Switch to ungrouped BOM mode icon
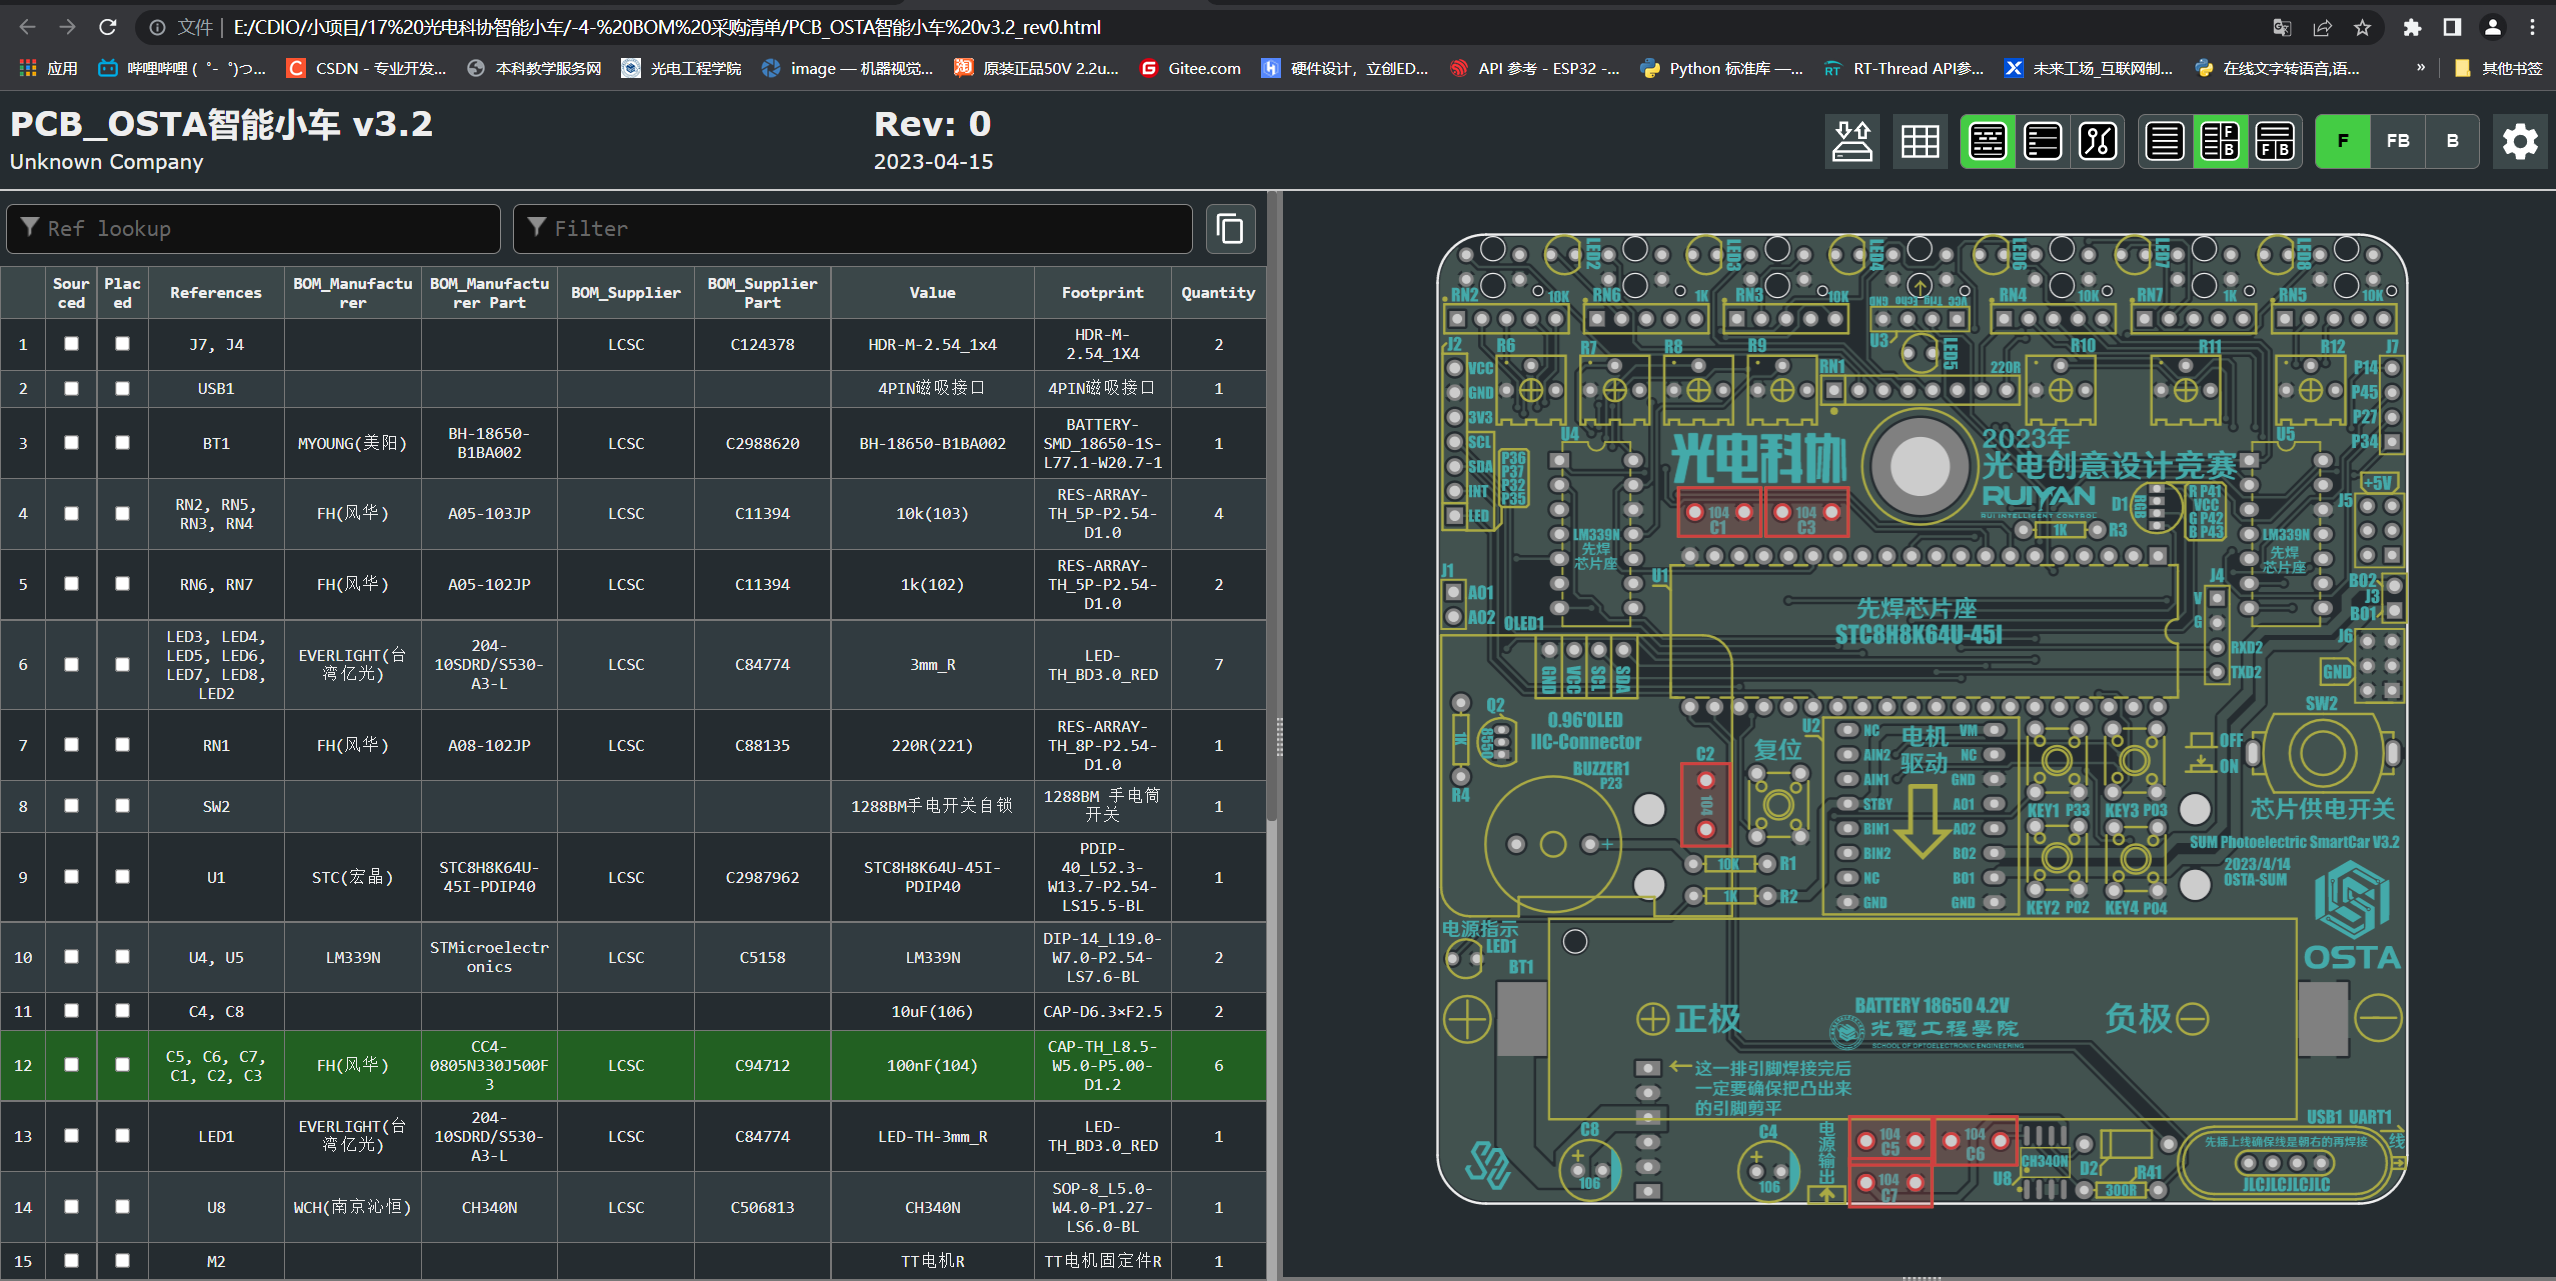The image size is (2556, 1281). [x=2042, y=142]
